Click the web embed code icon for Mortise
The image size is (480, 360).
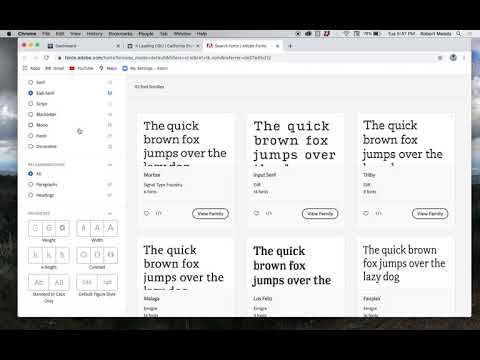click(x=159, y=213)
